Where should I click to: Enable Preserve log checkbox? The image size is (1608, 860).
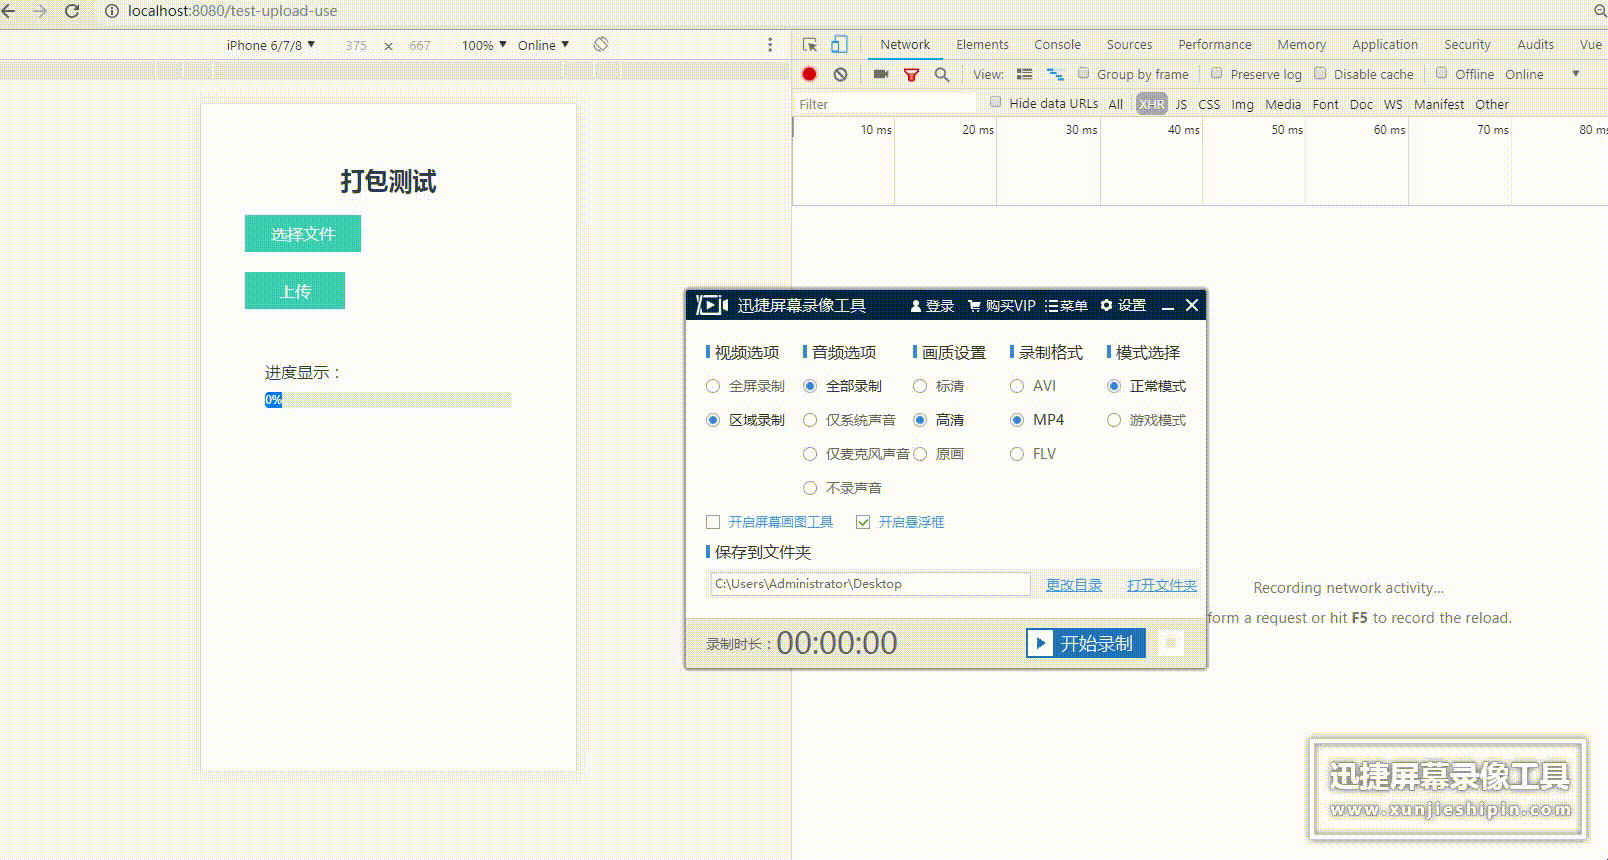coord(1217,73)
